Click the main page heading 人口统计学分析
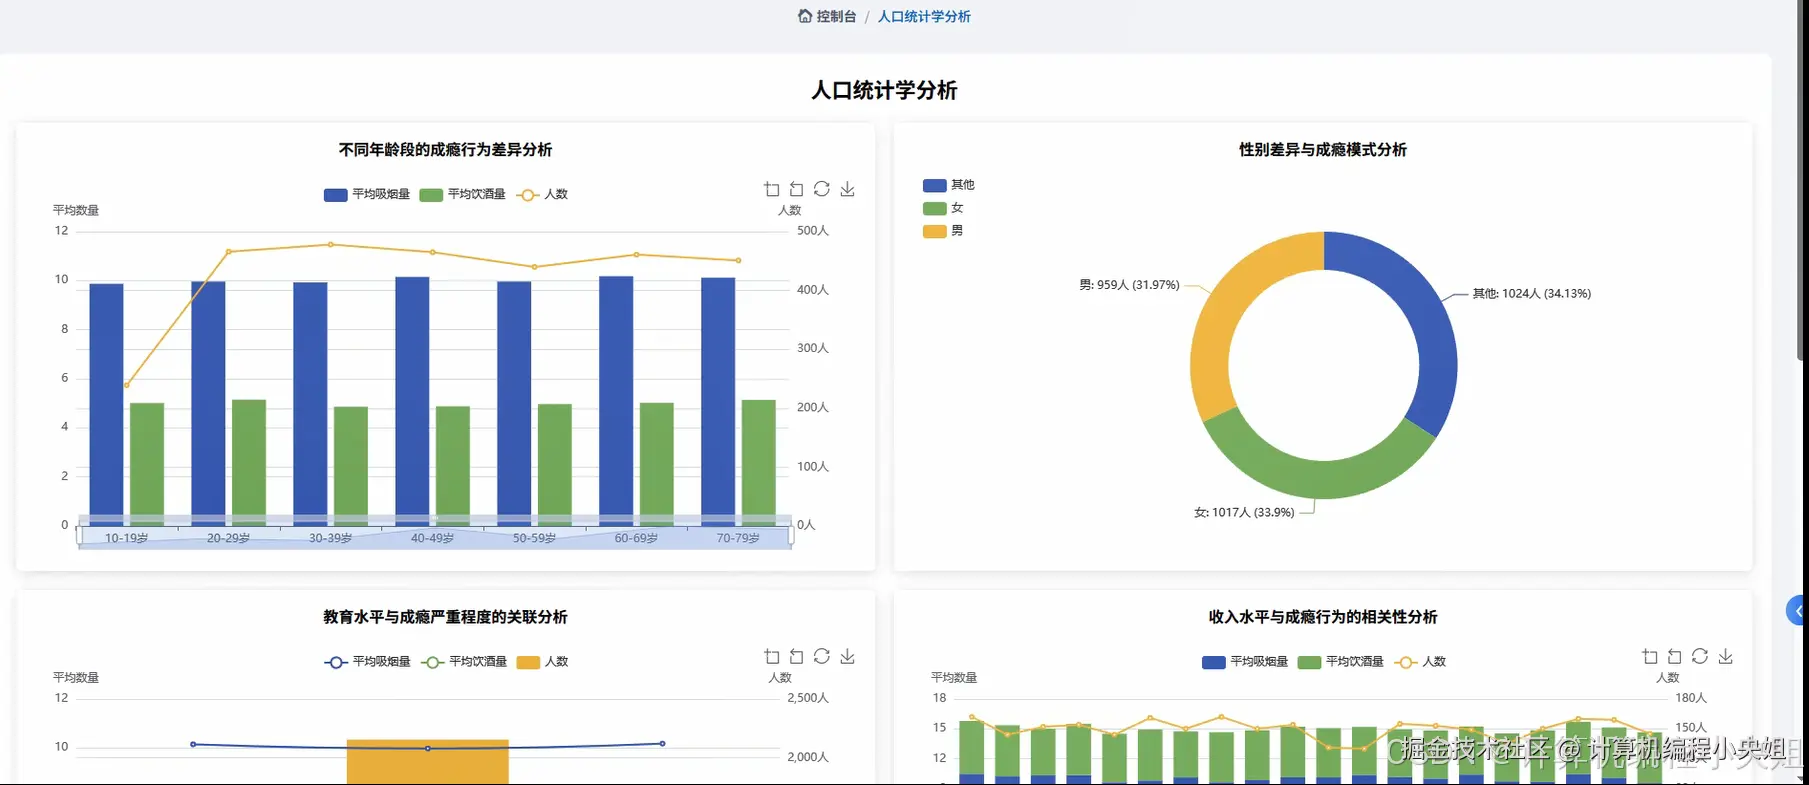The height and width of the screenshot is (785, 1809). pyautogui.click(x=884, y=90)
